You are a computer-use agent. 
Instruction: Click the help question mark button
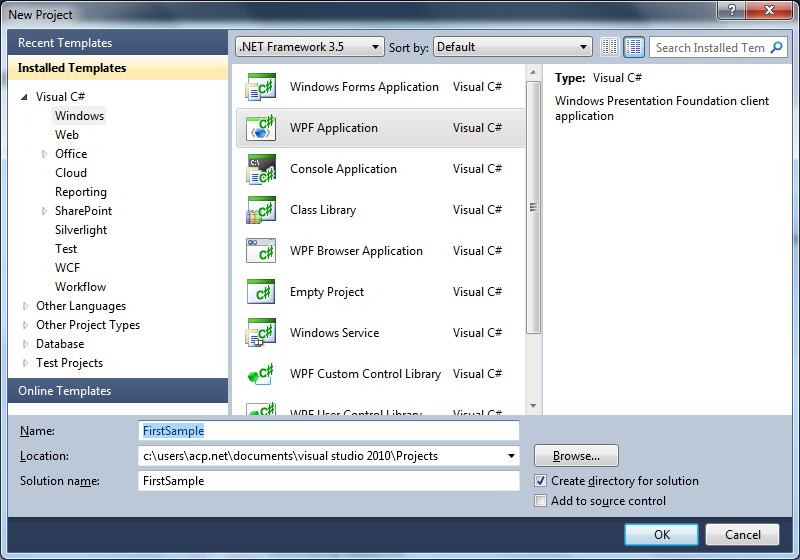[732, 10]
